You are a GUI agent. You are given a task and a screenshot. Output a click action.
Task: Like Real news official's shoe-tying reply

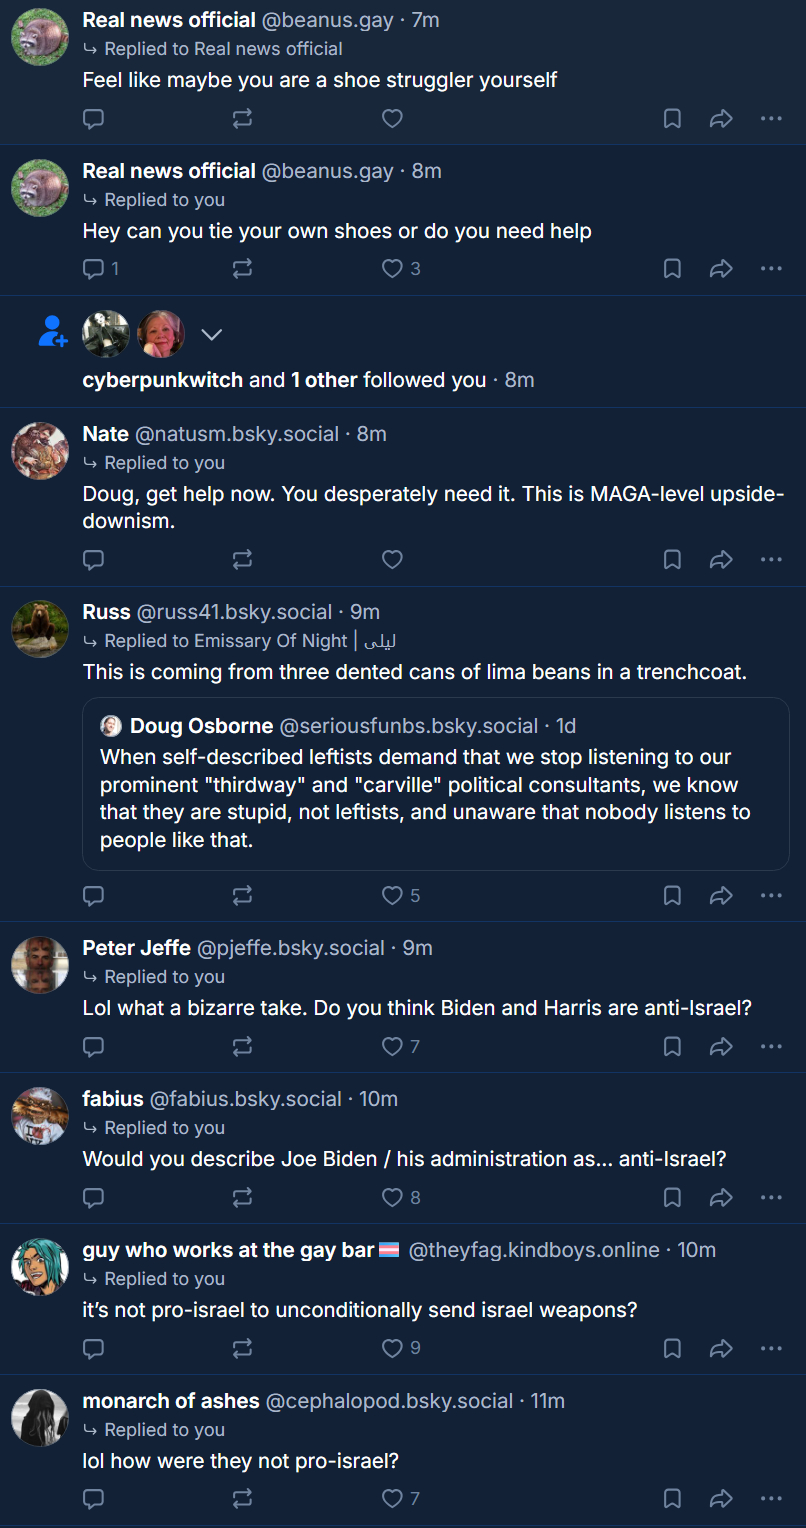pos(392,269)
